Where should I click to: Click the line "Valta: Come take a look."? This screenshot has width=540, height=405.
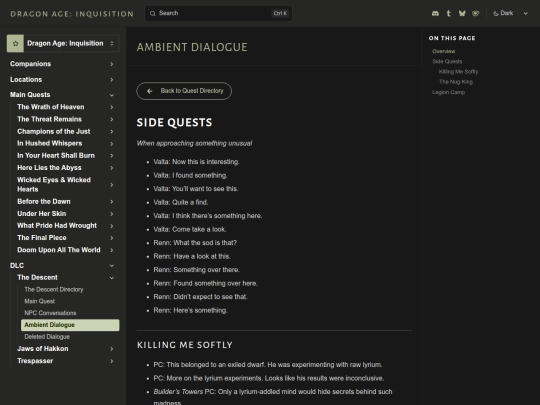(190, 229)
